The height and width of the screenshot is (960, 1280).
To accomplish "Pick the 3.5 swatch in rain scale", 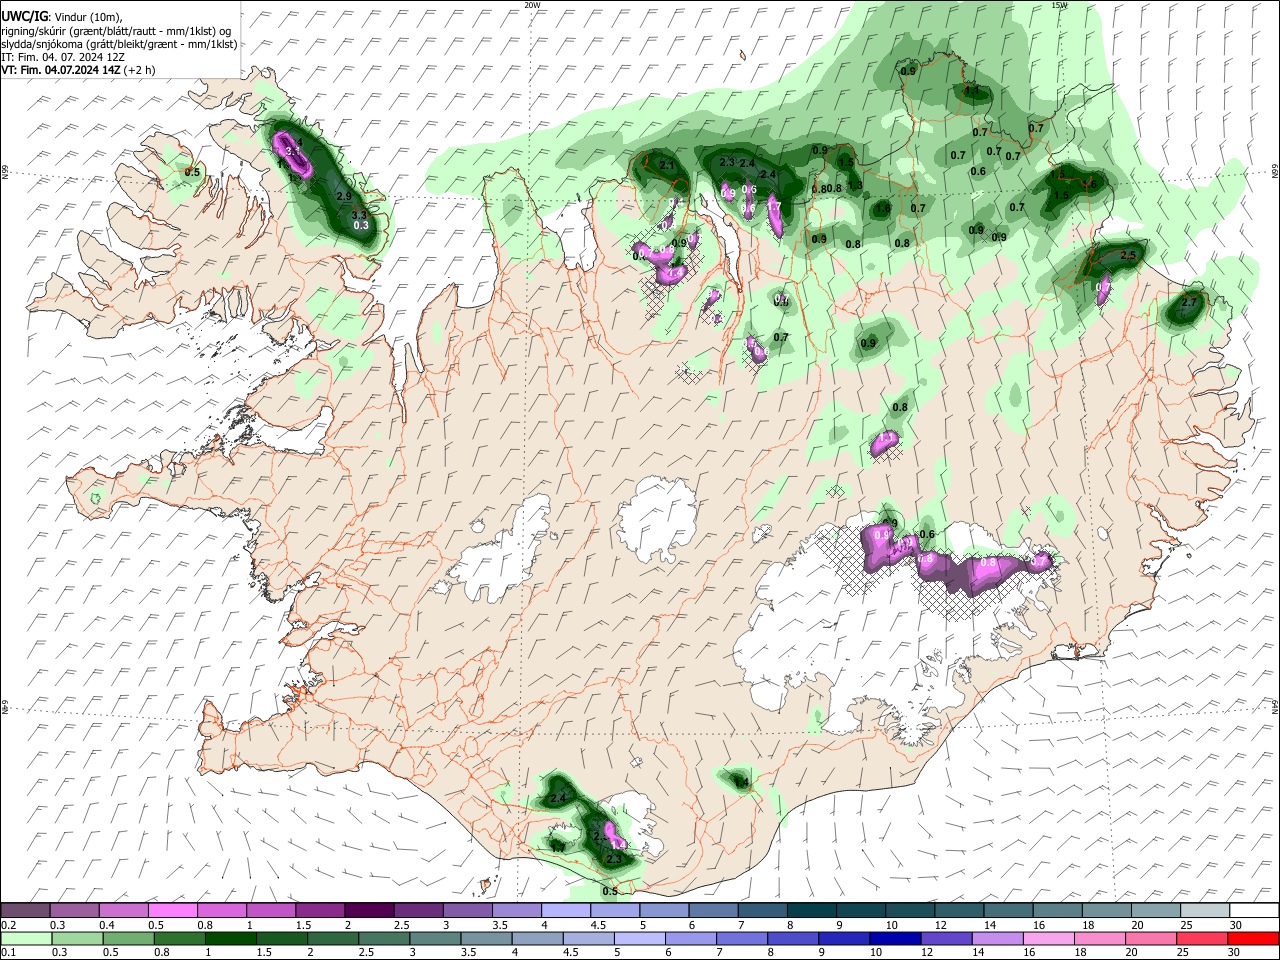I will click(486, 938).
